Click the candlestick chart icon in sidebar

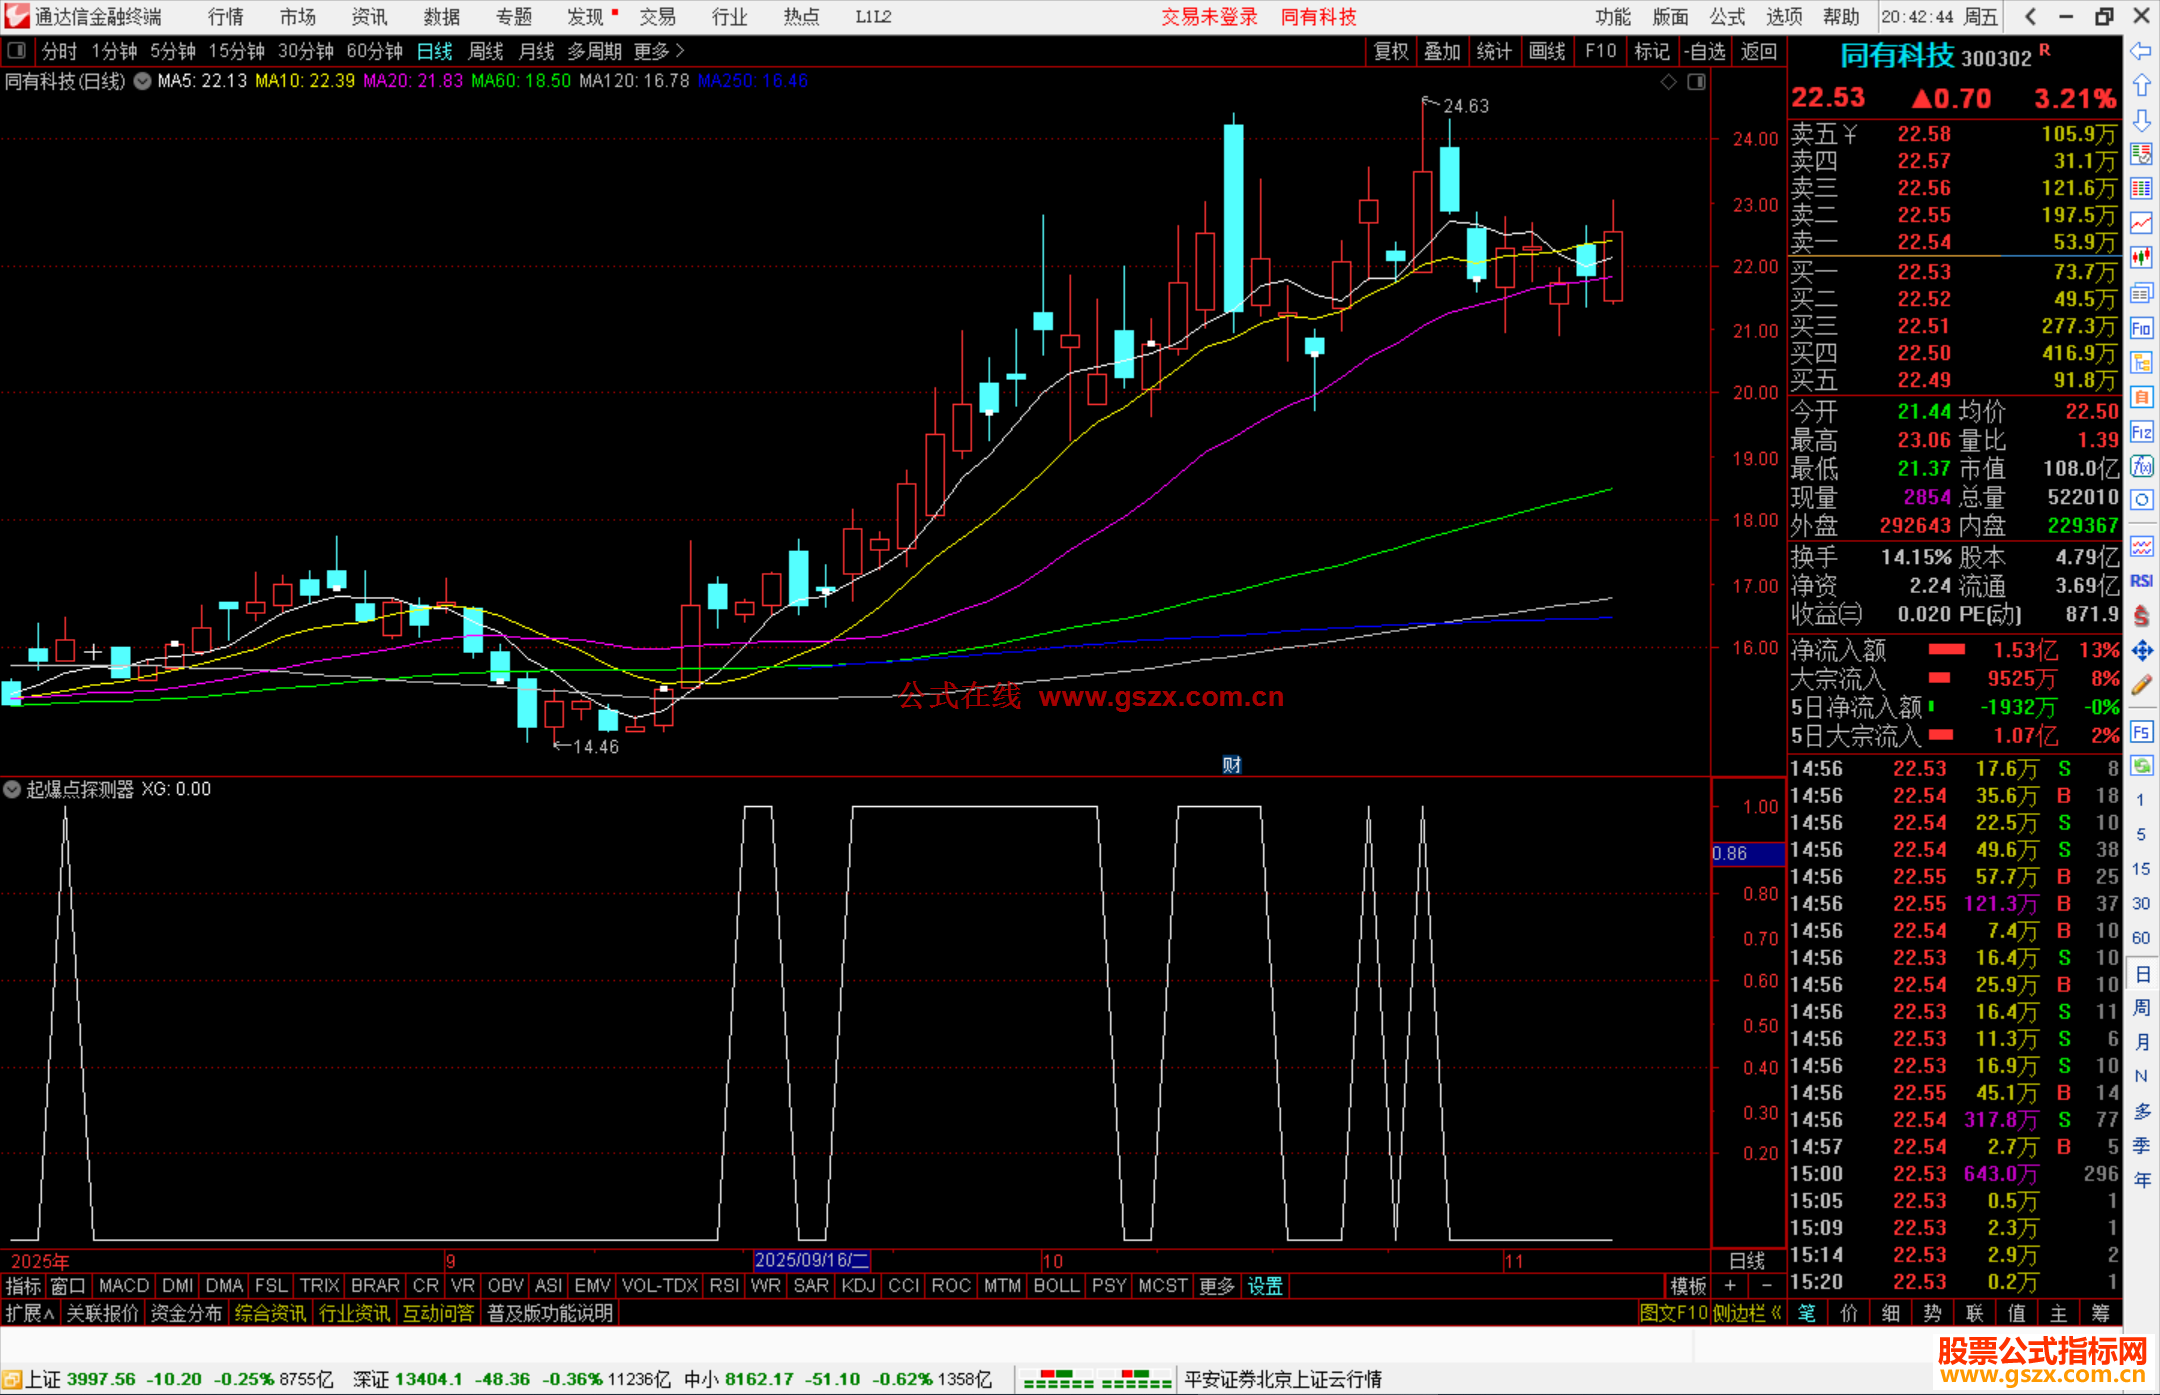click(x=2141, y=258)
